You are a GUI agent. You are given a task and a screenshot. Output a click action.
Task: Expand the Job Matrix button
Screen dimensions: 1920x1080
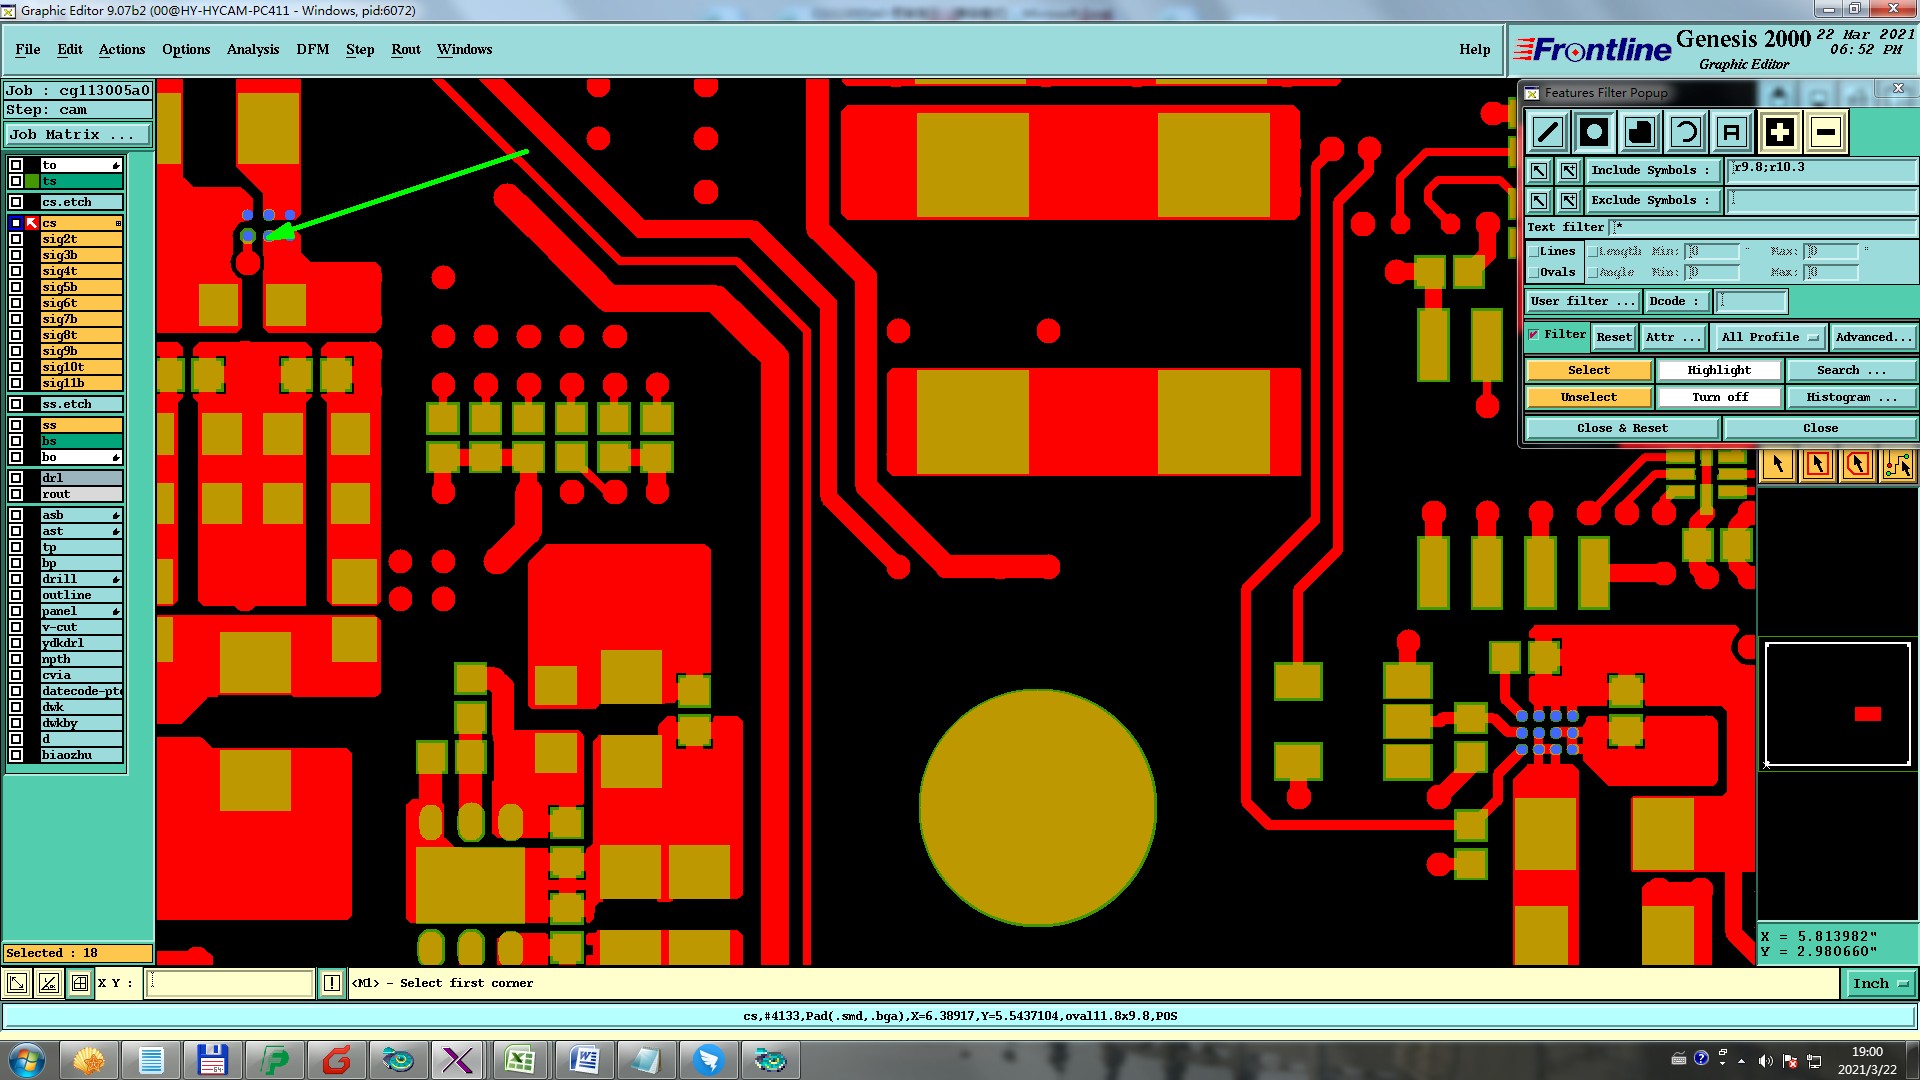click(x=78, y=134)
